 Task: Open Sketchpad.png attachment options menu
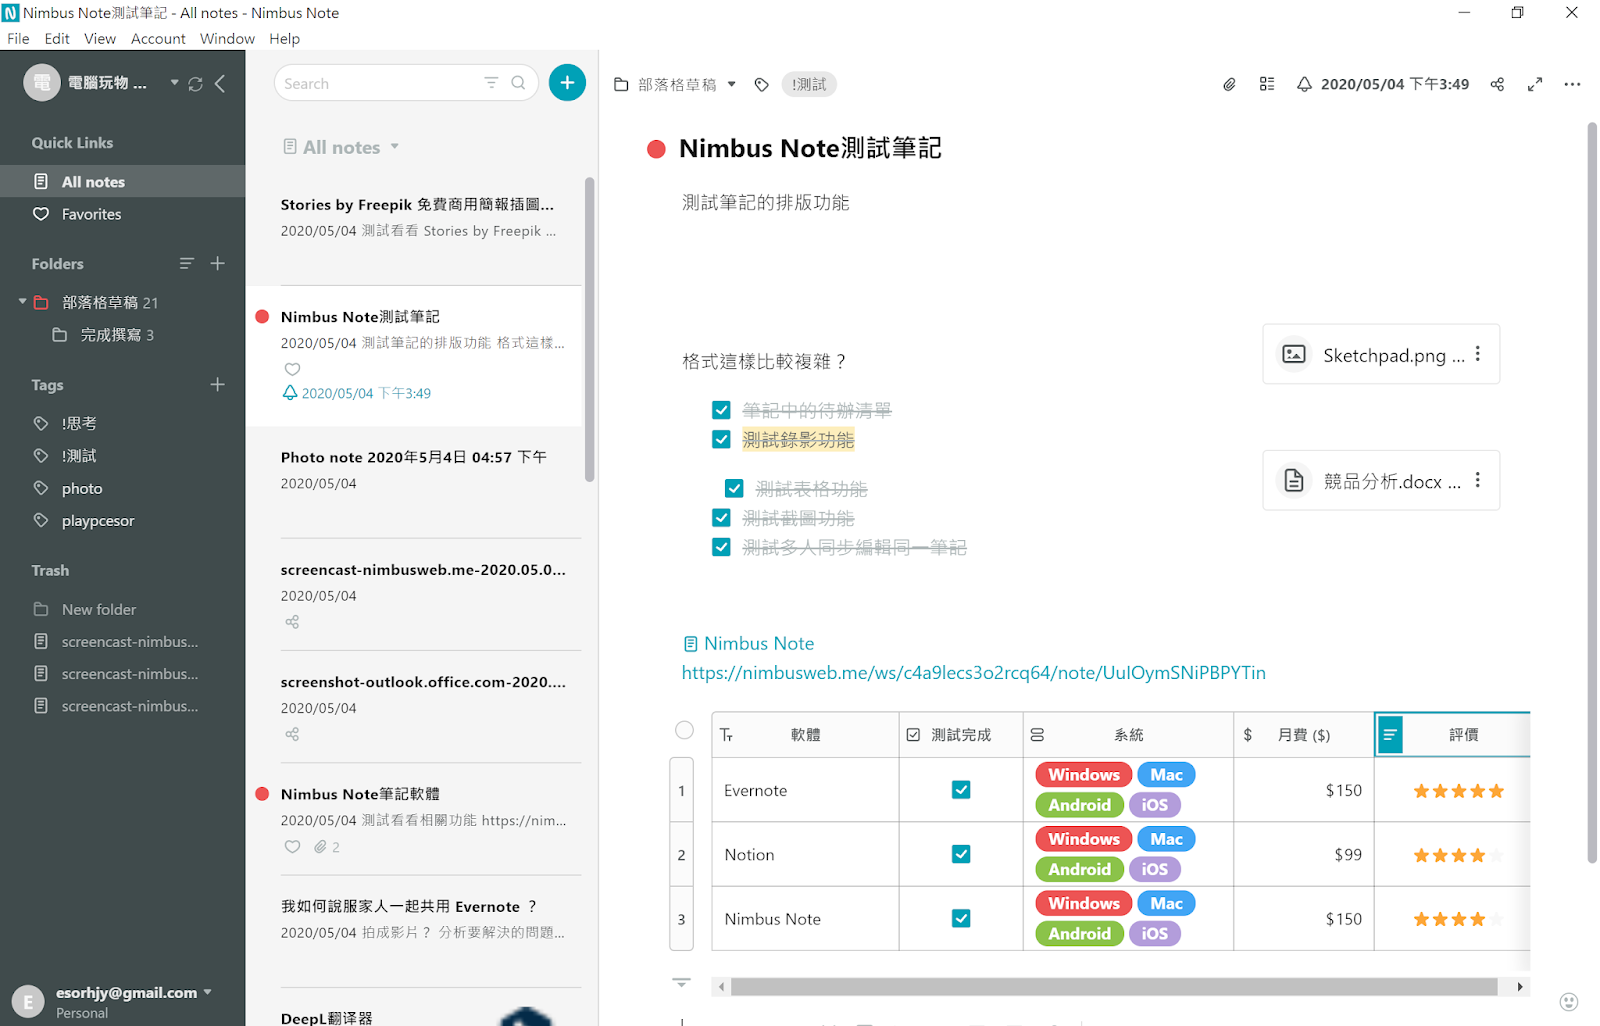click(x=1478, y=354)
